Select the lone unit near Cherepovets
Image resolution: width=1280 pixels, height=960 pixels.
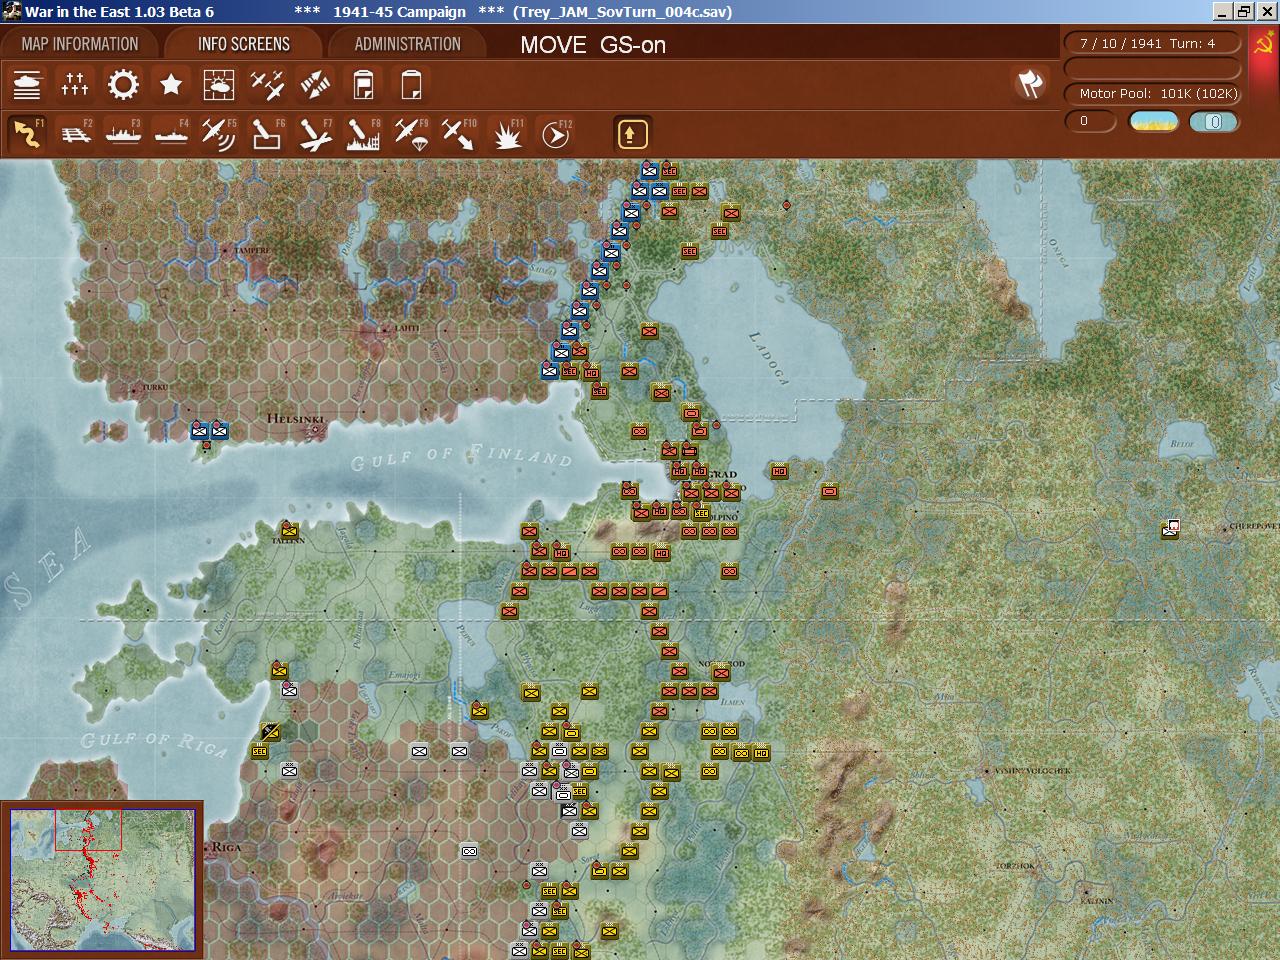(1170, 529)
